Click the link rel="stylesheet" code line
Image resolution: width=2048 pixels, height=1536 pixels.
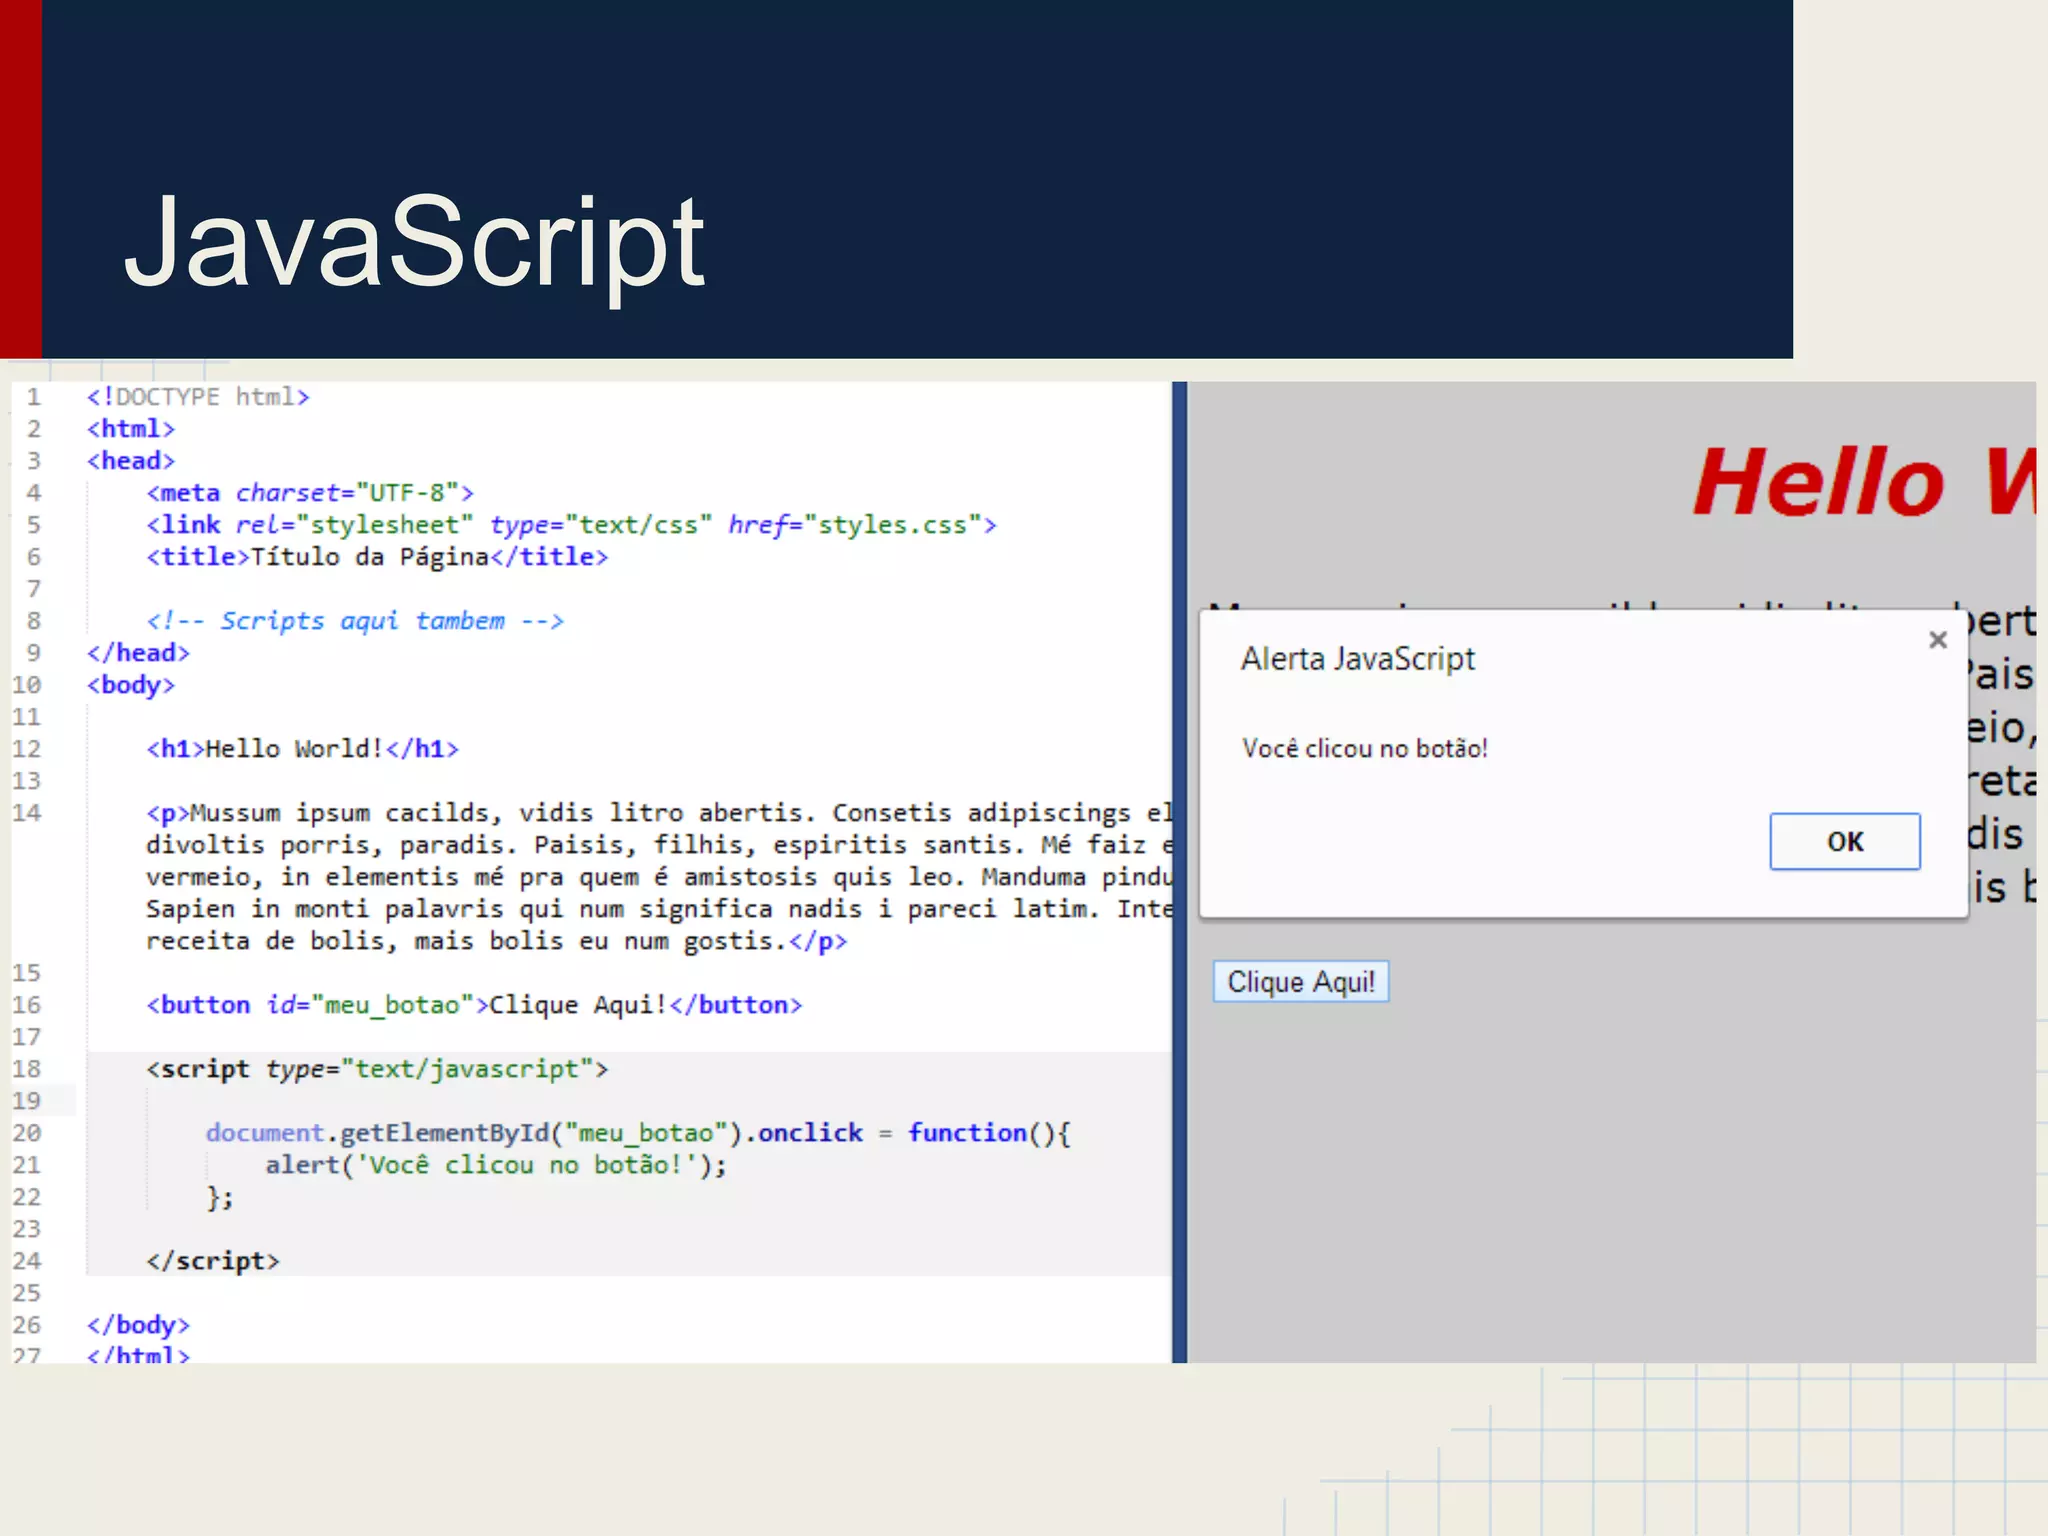[571, 525]
